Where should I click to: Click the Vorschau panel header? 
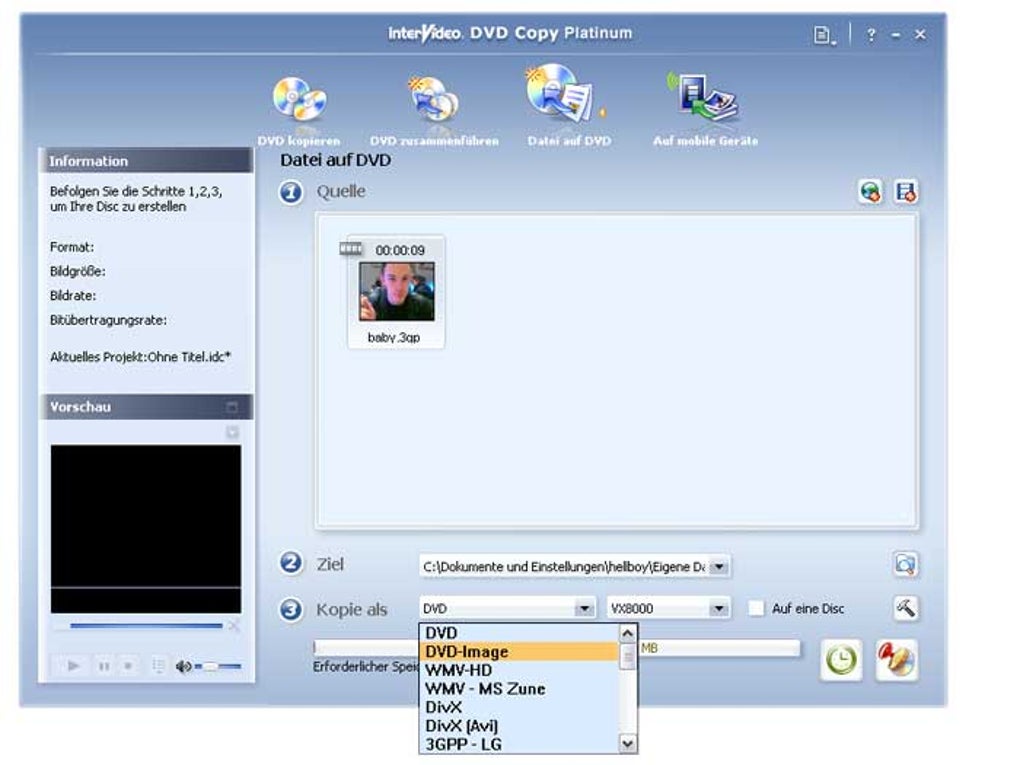pyautogui.click(x=146, y=407)
